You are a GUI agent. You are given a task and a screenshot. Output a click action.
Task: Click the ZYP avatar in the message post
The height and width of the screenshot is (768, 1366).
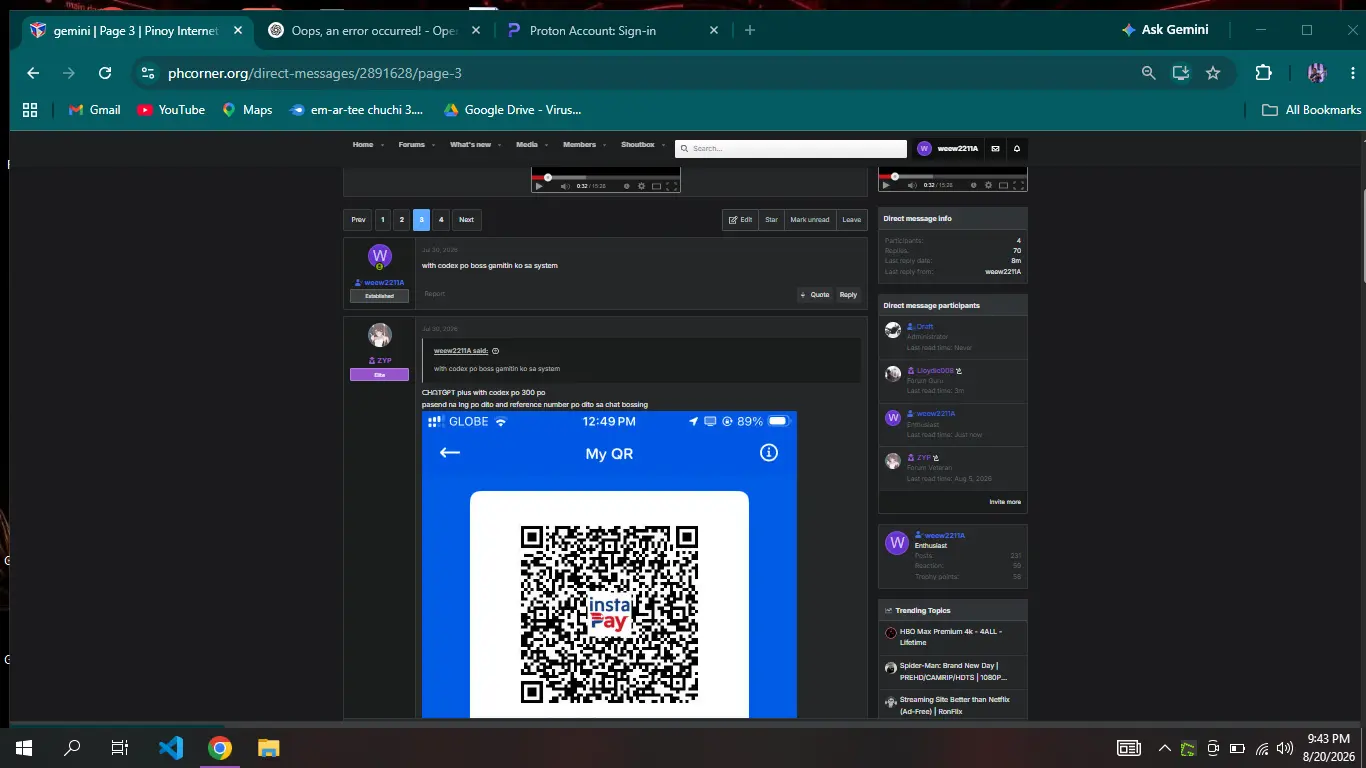(x=379, y=335)
